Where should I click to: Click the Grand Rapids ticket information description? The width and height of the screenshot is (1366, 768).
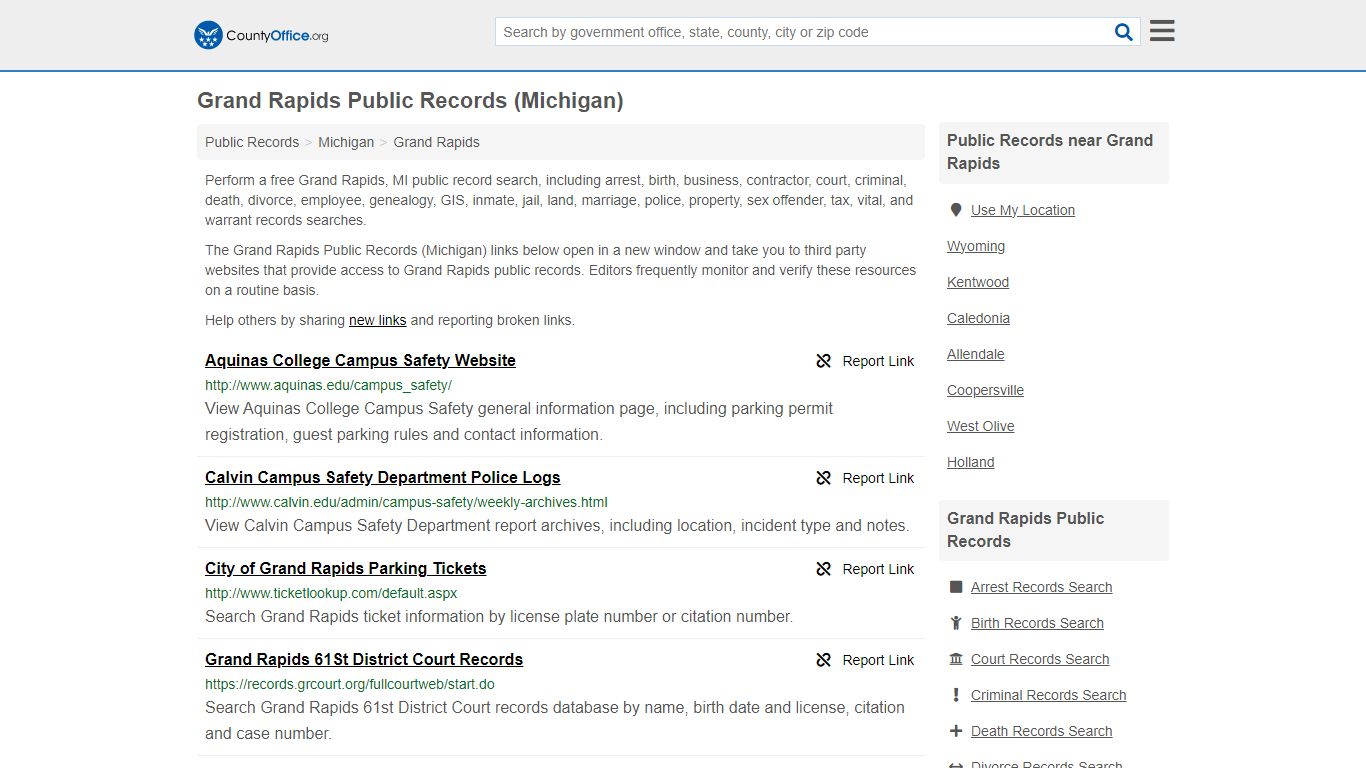pos(499,616)
